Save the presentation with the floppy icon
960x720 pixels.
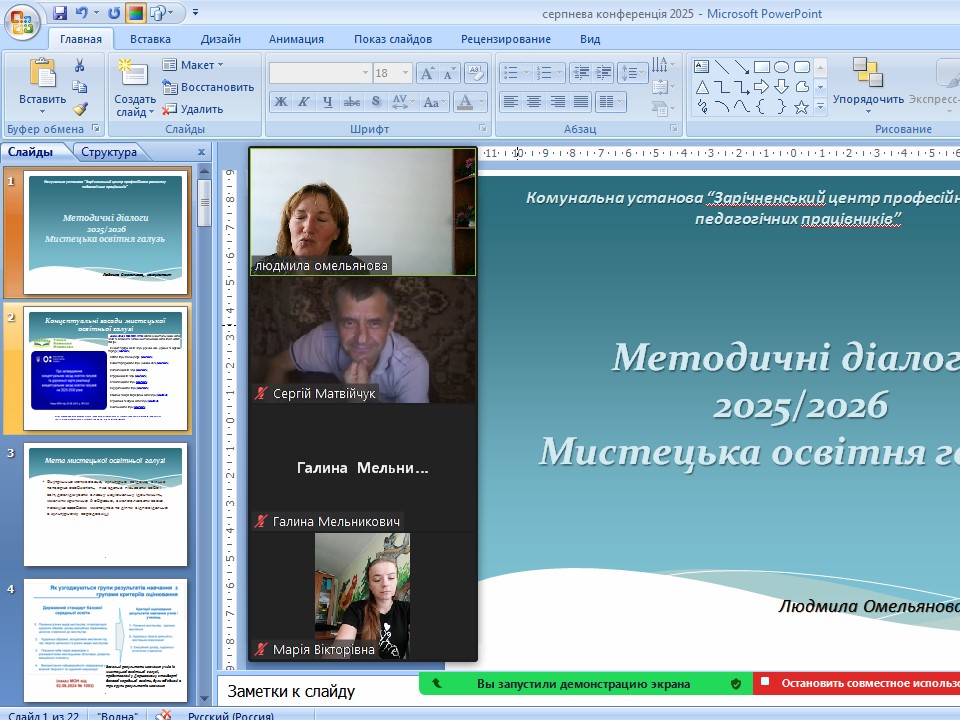59,13
